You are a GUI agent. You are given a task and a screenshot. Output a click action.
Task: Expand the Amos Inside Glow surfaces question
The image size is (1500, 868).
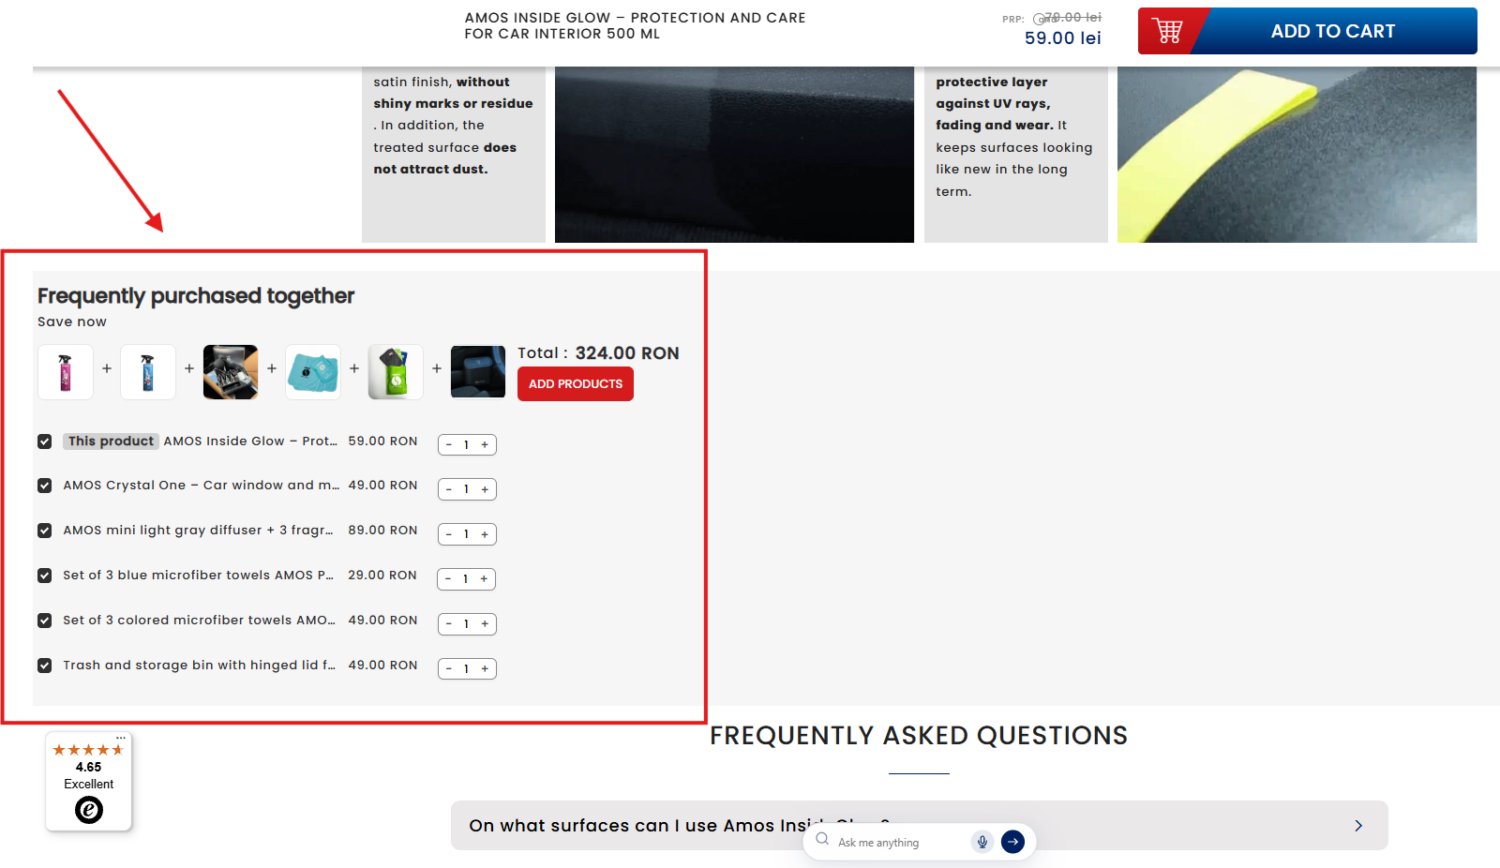point(918,825)
